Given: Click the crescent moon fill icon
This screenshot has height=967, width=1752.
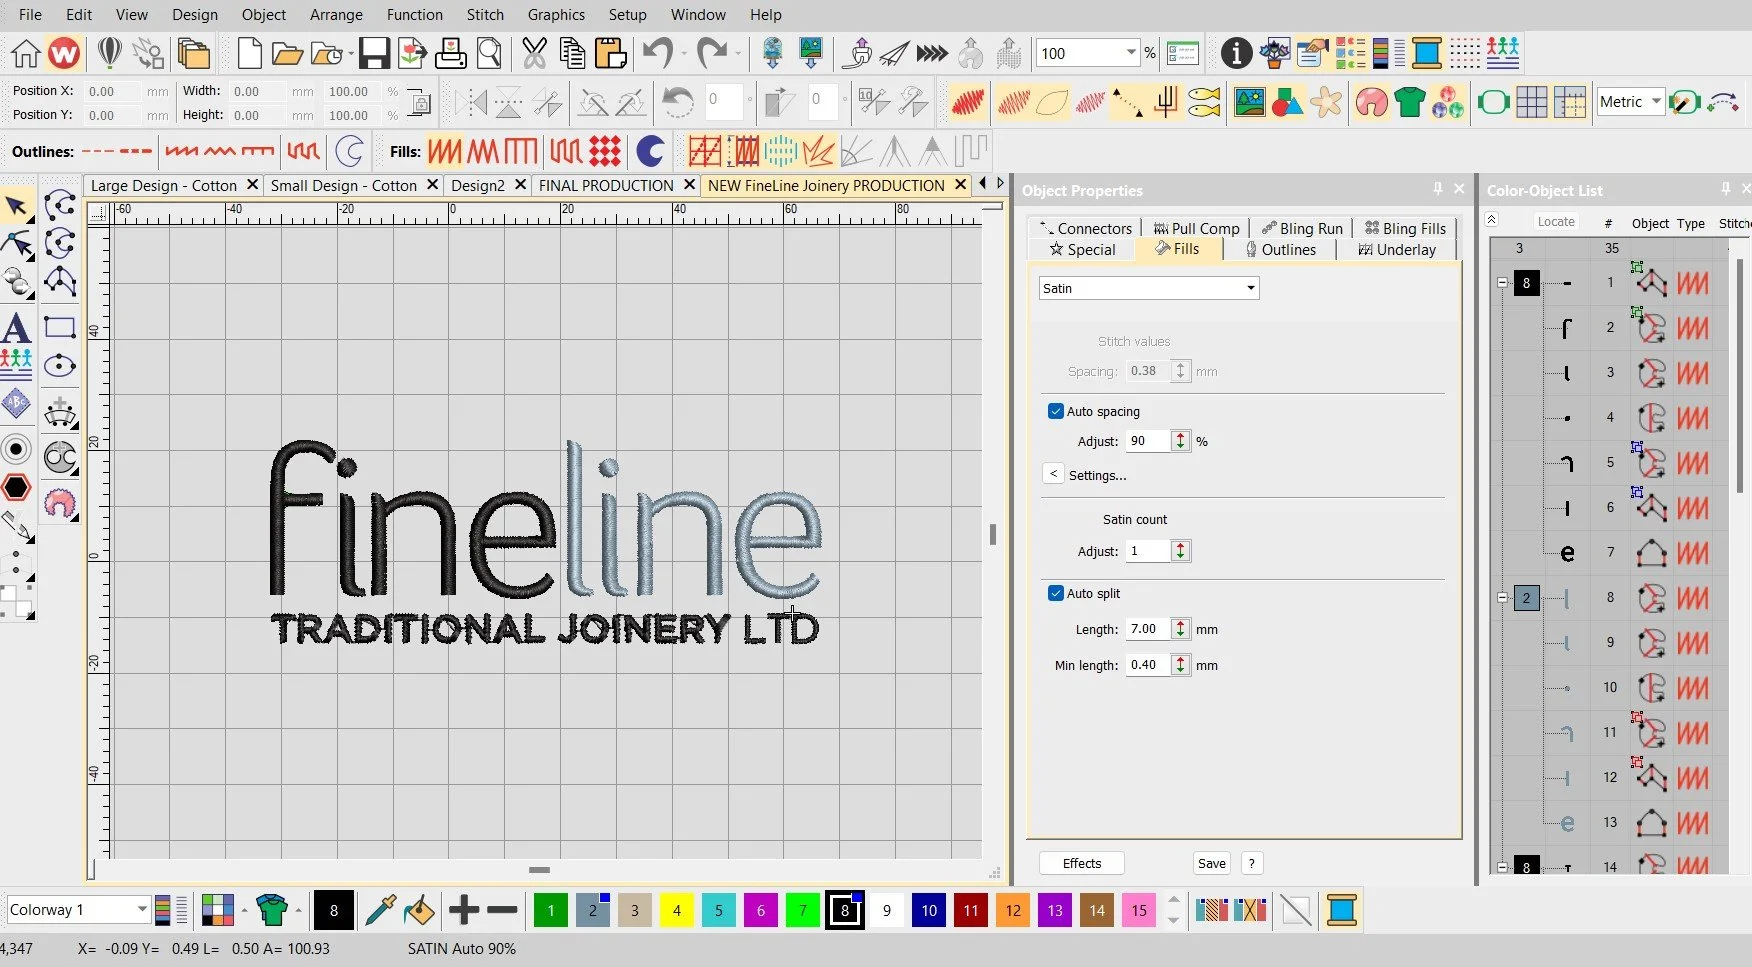Looking at the screenshot, I should tap(651, 151).
